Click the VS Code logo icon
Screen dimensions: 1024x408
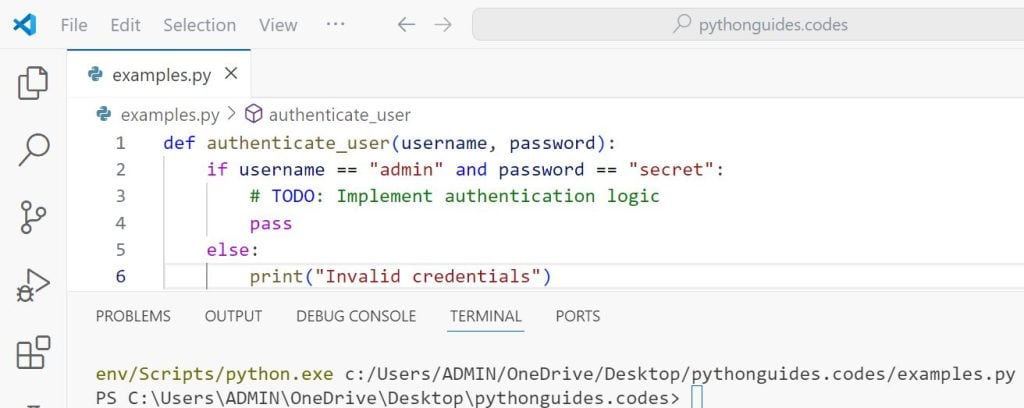(x=24, y=24)
